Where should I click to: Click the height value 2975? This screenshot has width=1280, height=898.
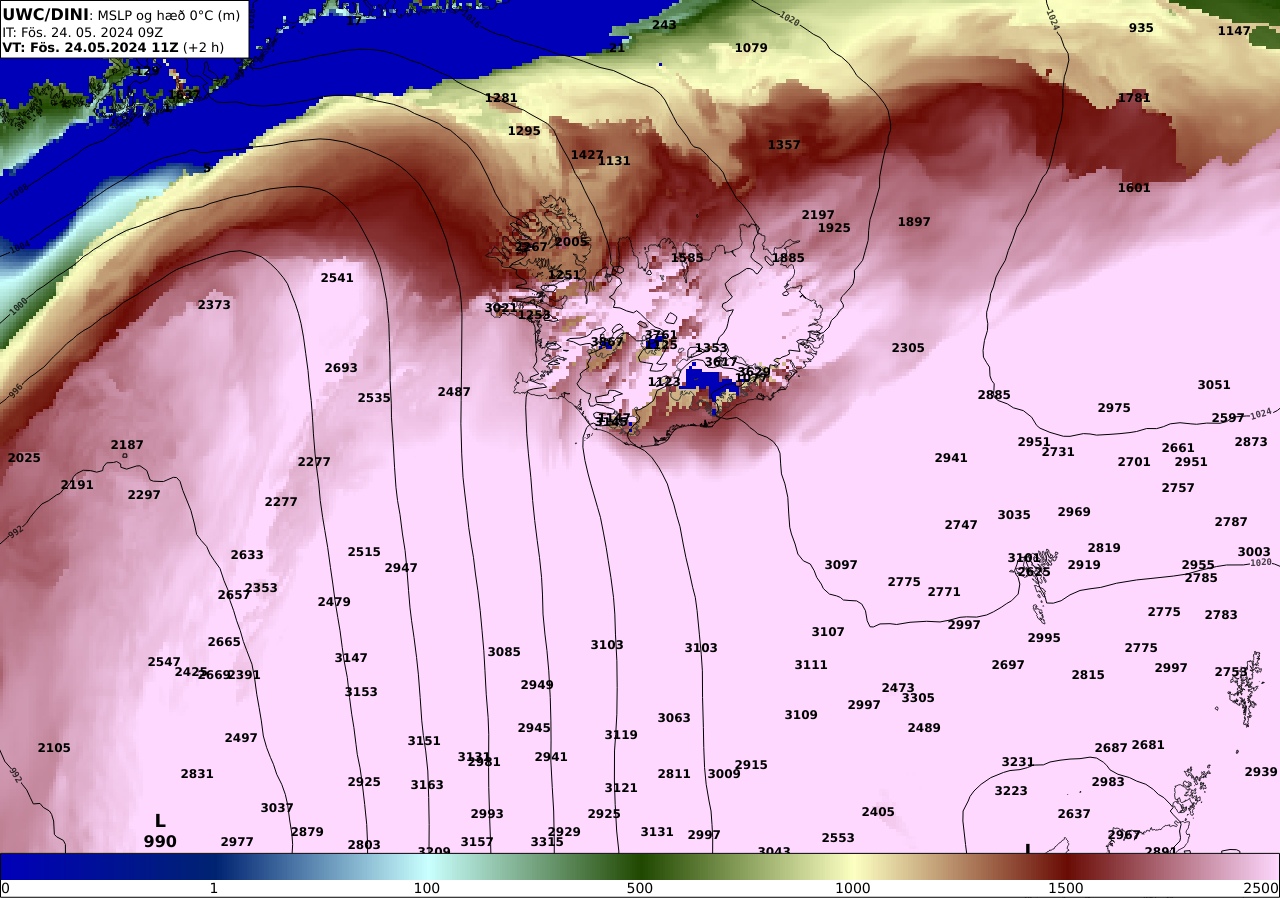point(1114,408)
